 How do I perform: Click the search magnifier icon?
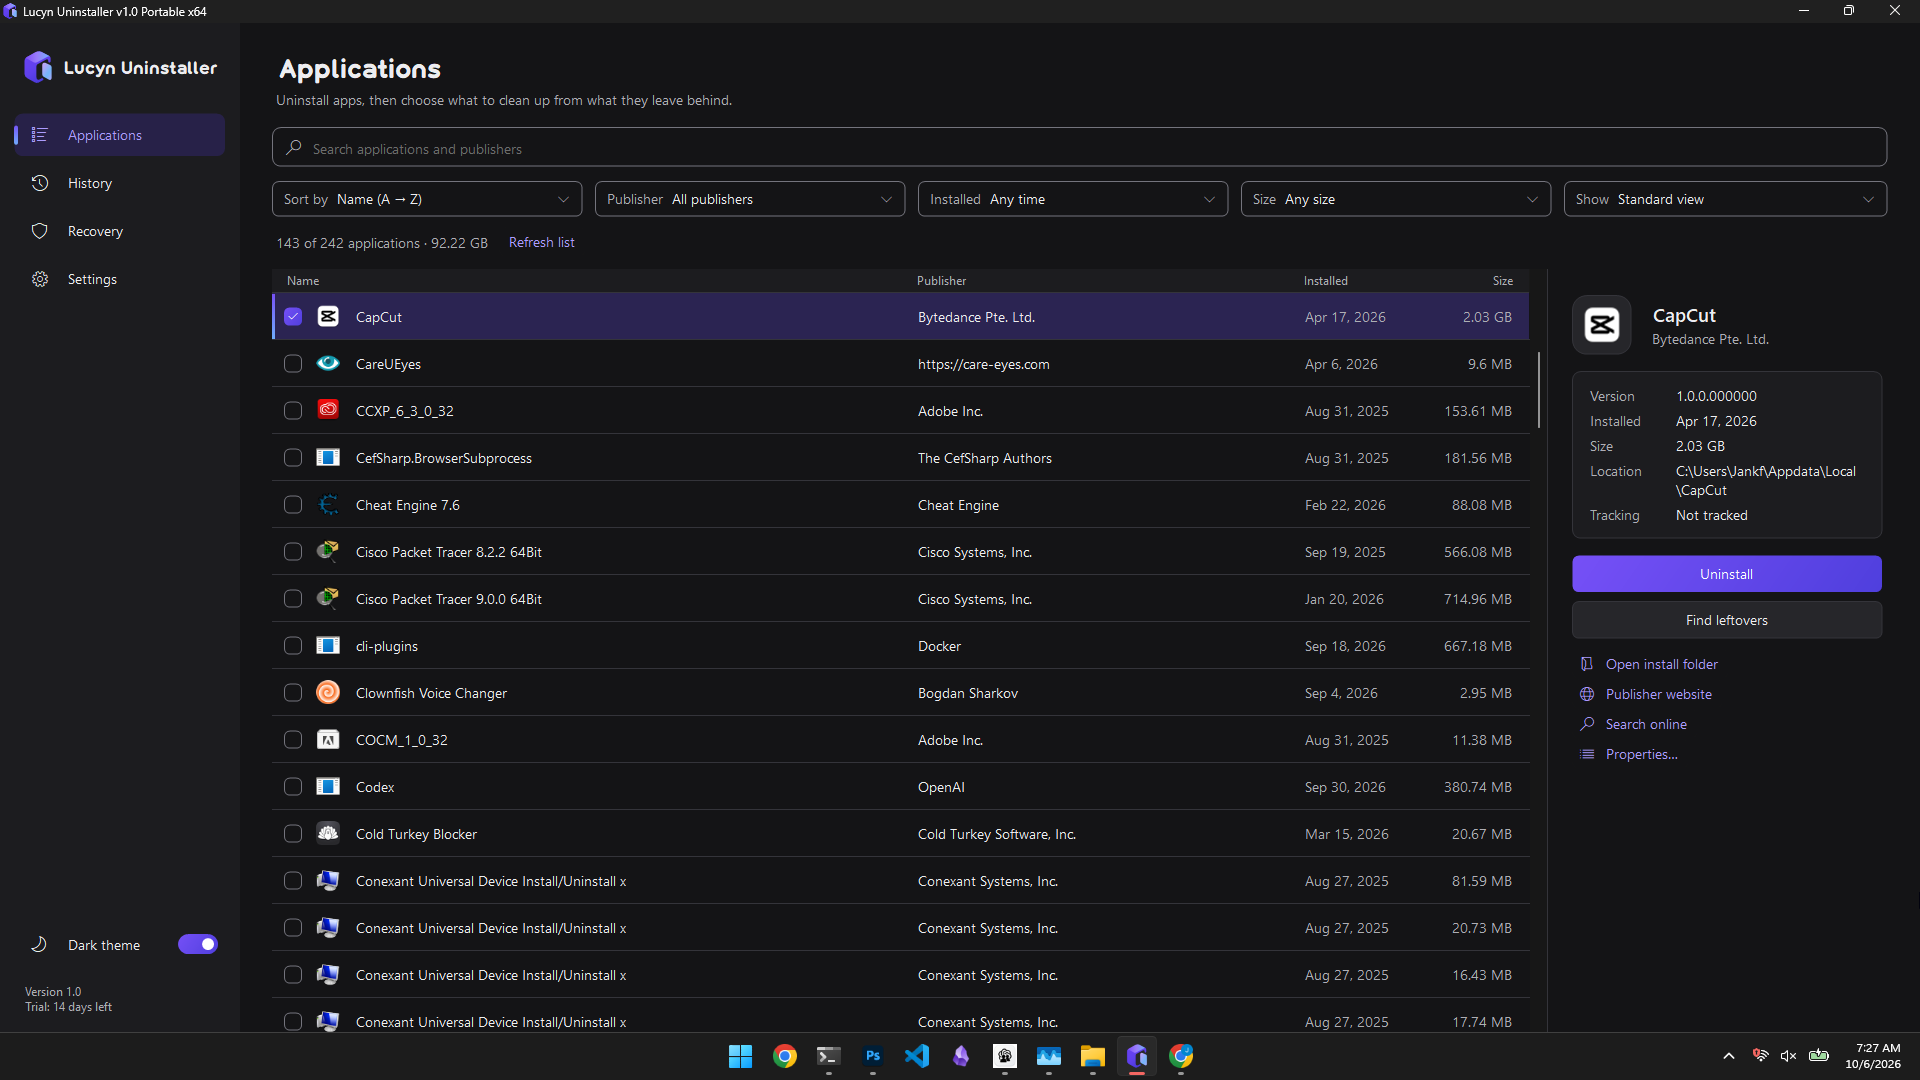(x=293, y=148)
